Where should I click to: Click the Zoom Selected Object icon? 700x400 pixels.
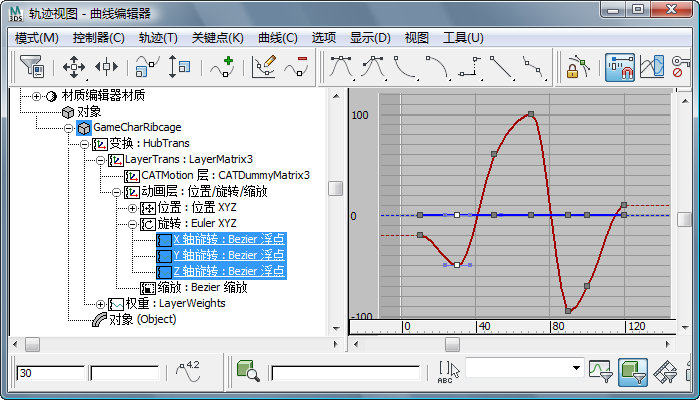248,371
